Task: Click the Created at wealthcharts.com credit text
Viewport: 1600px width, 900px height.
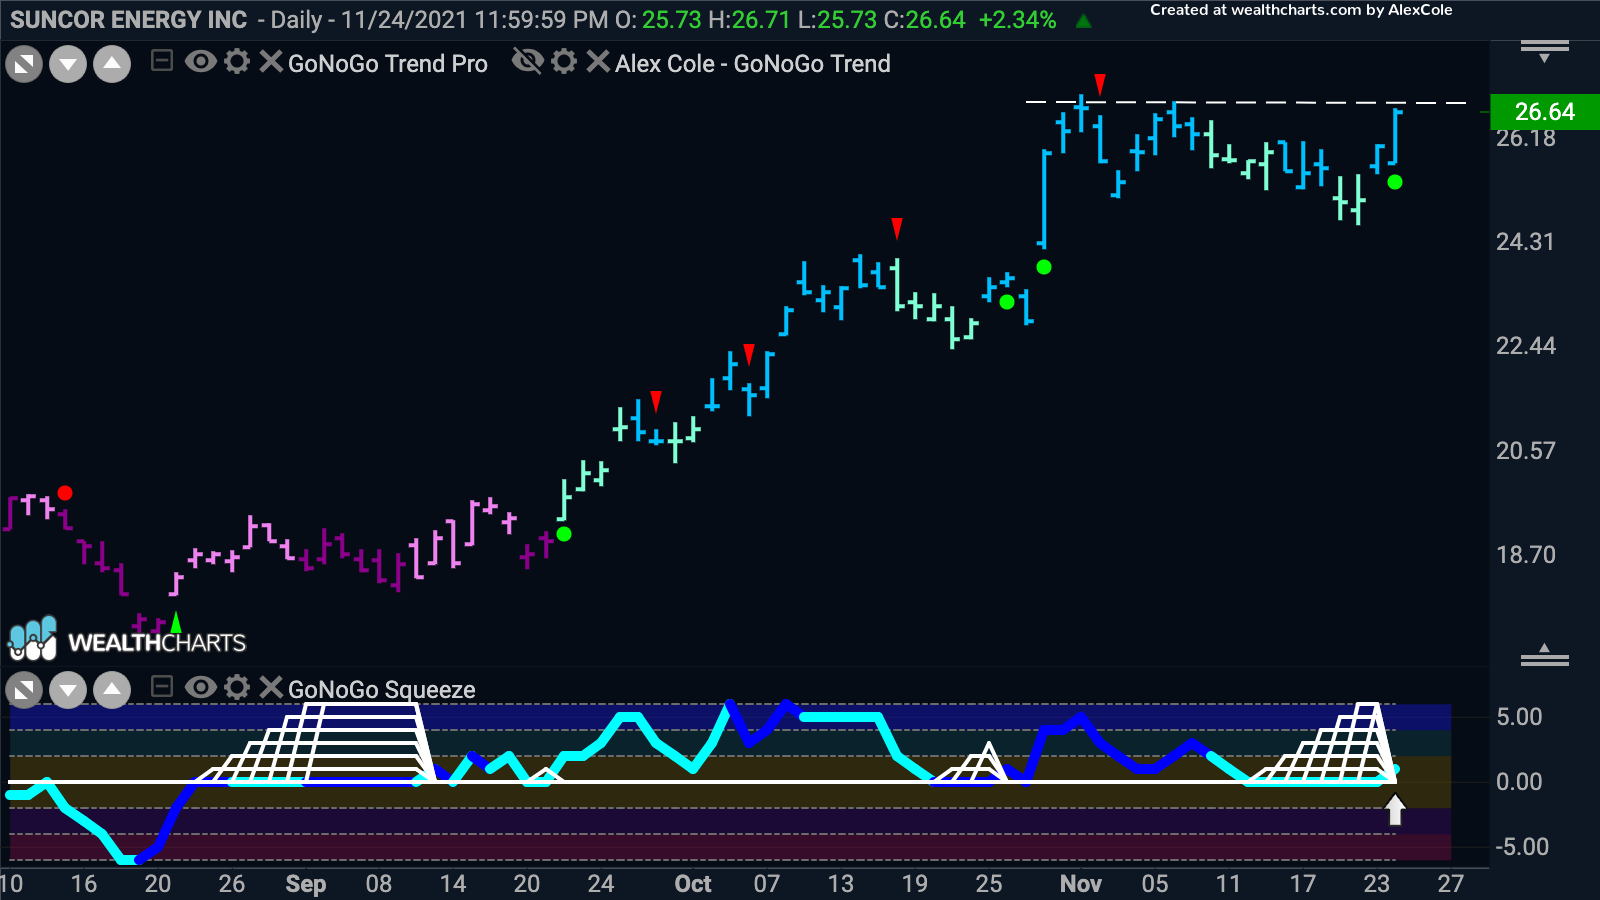Action: 1301,10
